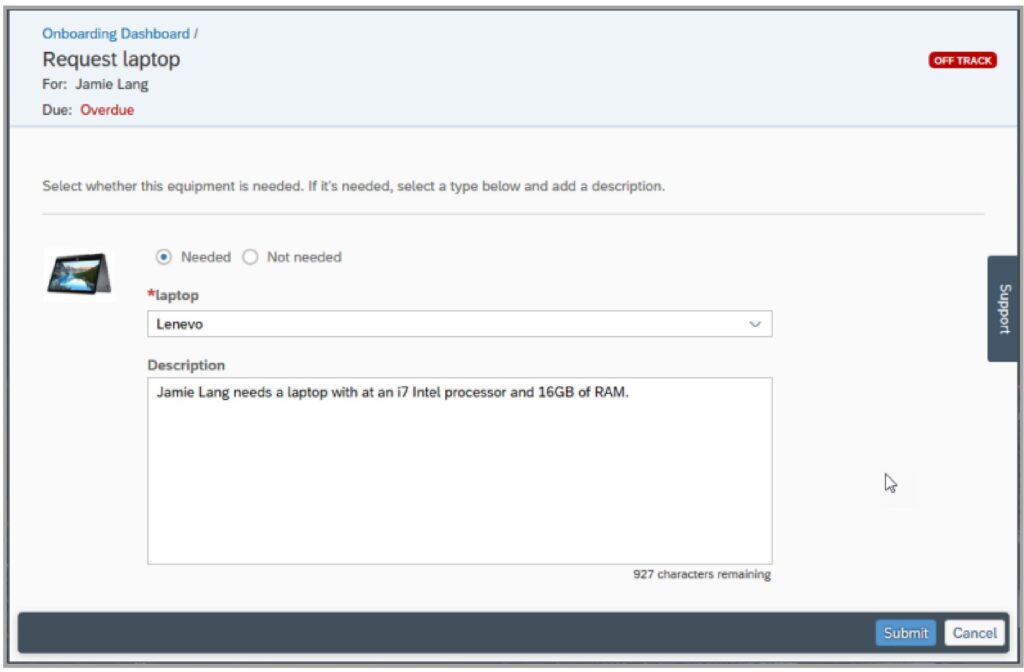Select the Not needed radio button

[250, 257]
